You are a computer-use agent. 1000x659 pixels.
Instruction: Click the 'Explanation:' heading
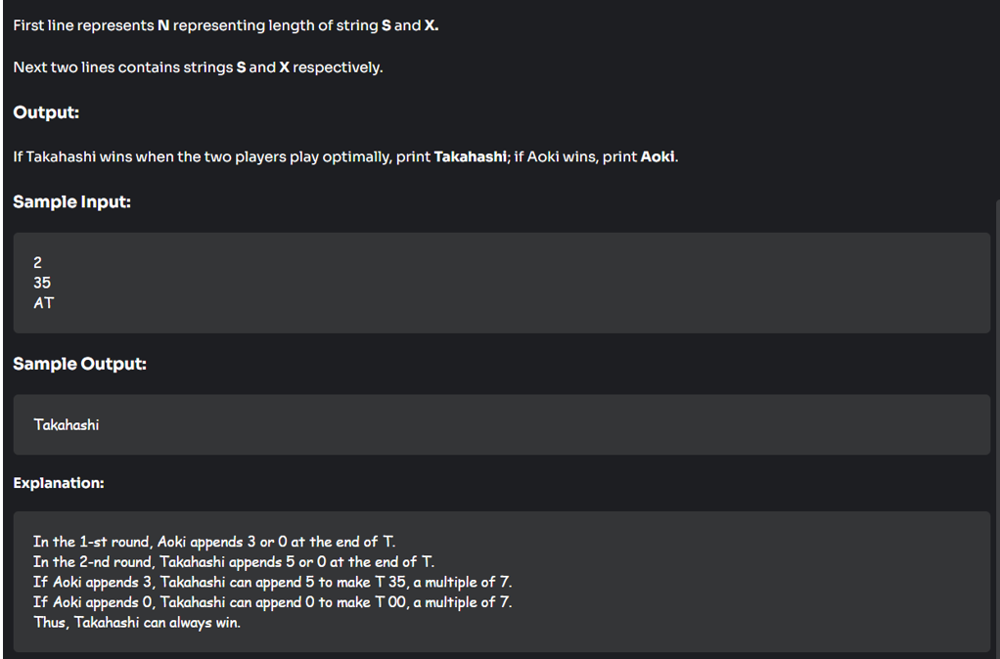[x=59, y=483]
